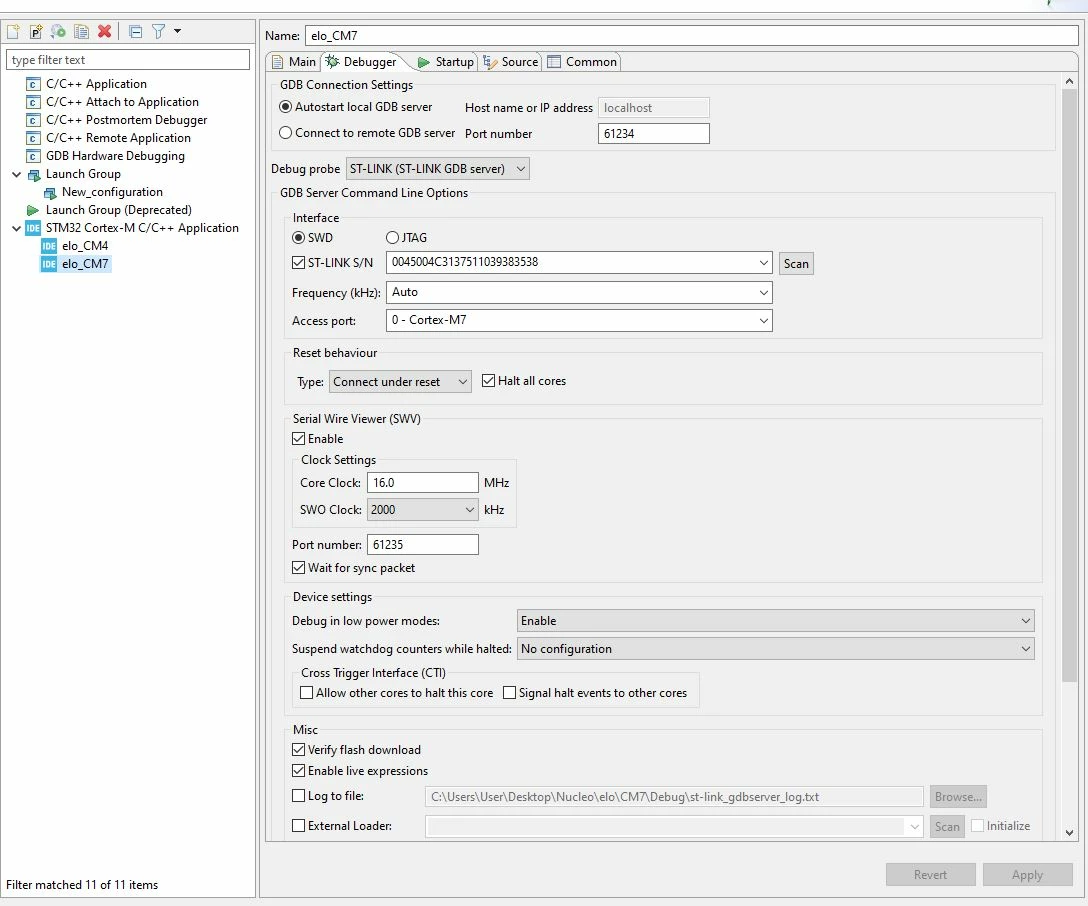
Task: Switch to the Startup tab
Action: [x=445, y=62]
